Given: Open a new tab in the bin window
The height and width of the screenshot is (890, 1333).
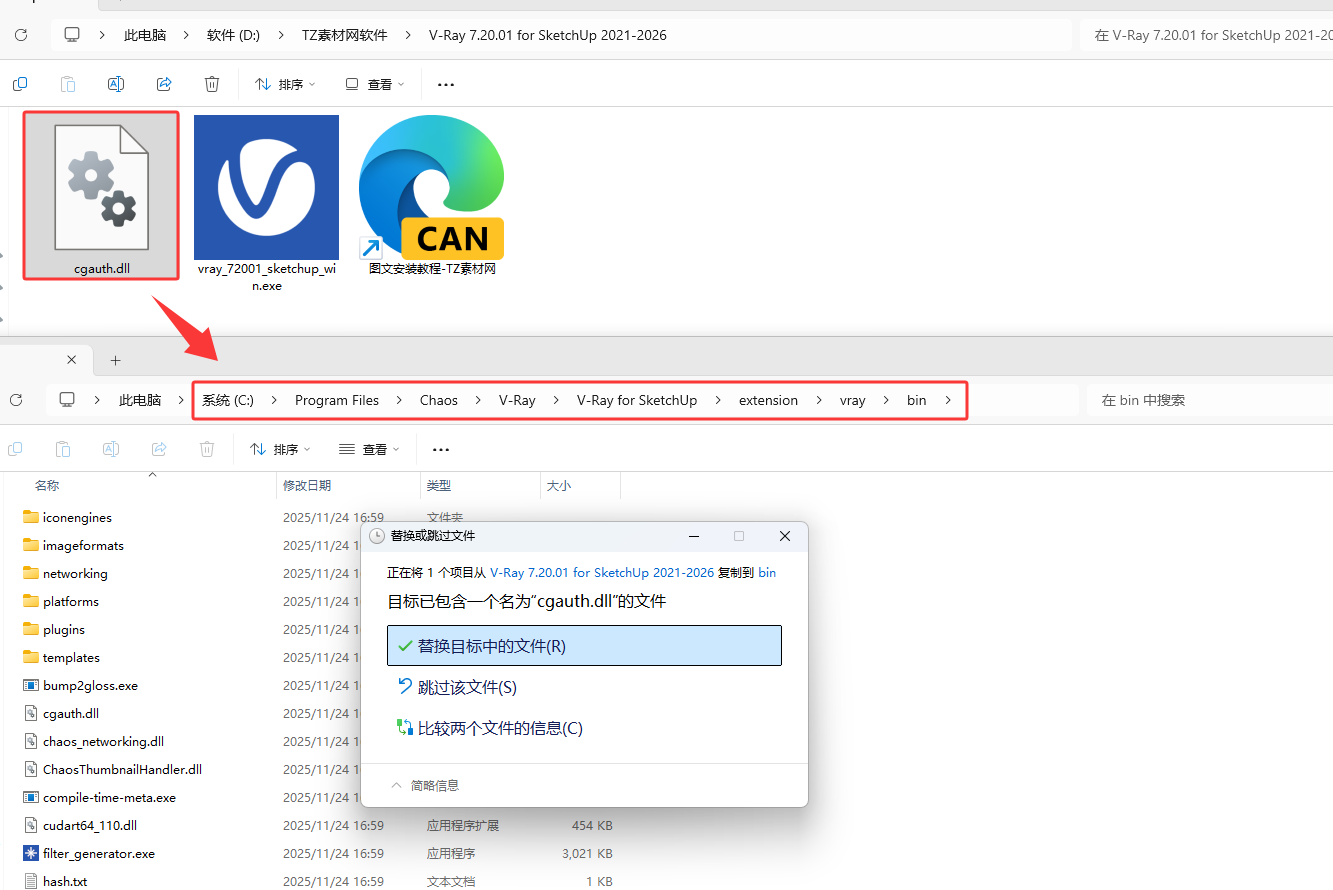Looking at the screenshot, I should pos(115,360).
